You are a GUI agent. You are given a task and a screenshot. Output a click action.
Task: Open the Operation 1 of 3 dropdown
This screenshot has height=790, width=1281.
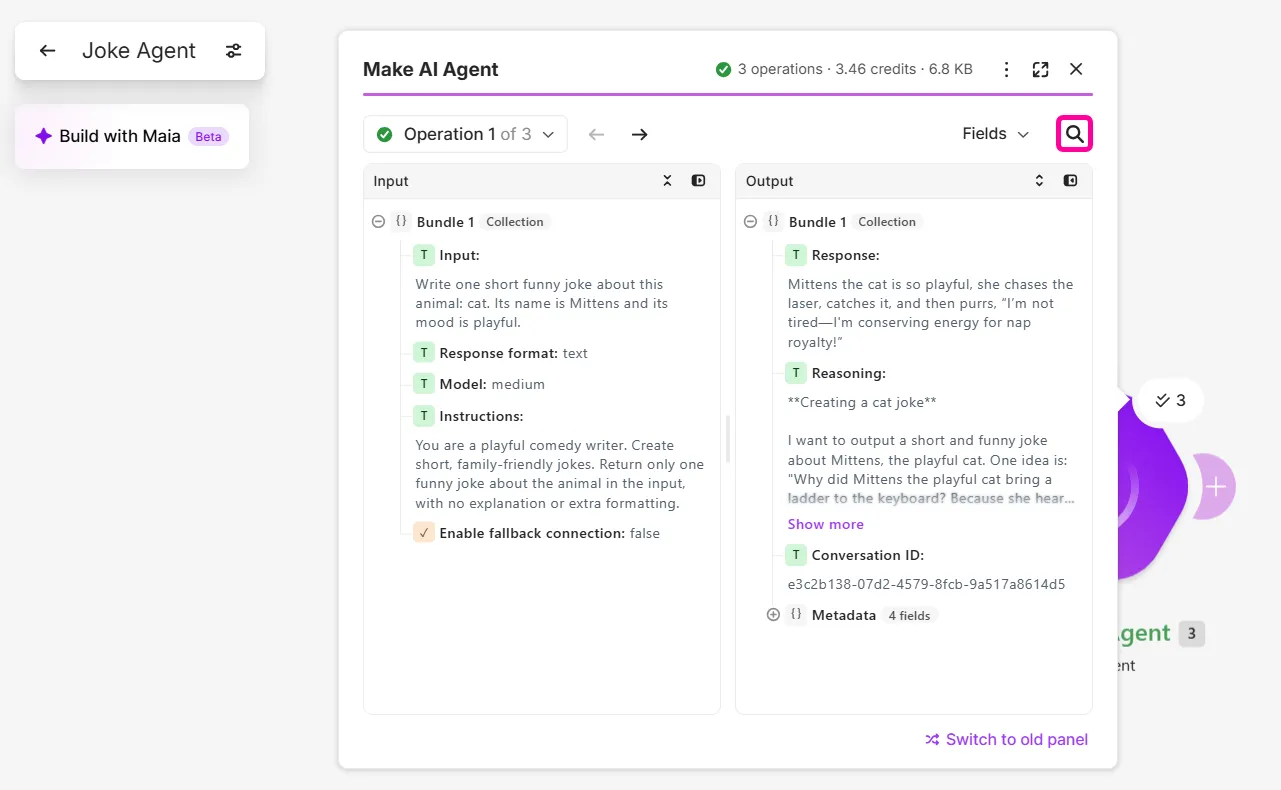465,134
